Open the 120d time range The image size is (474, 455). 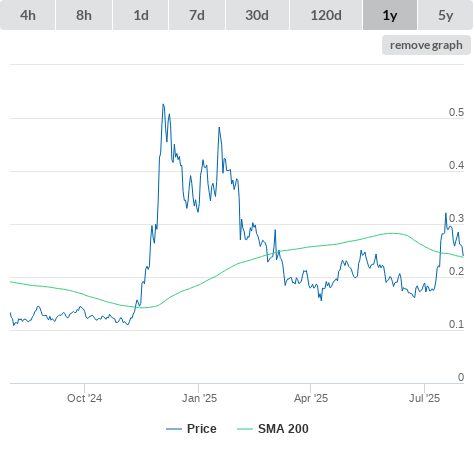[x=326, y=15]
